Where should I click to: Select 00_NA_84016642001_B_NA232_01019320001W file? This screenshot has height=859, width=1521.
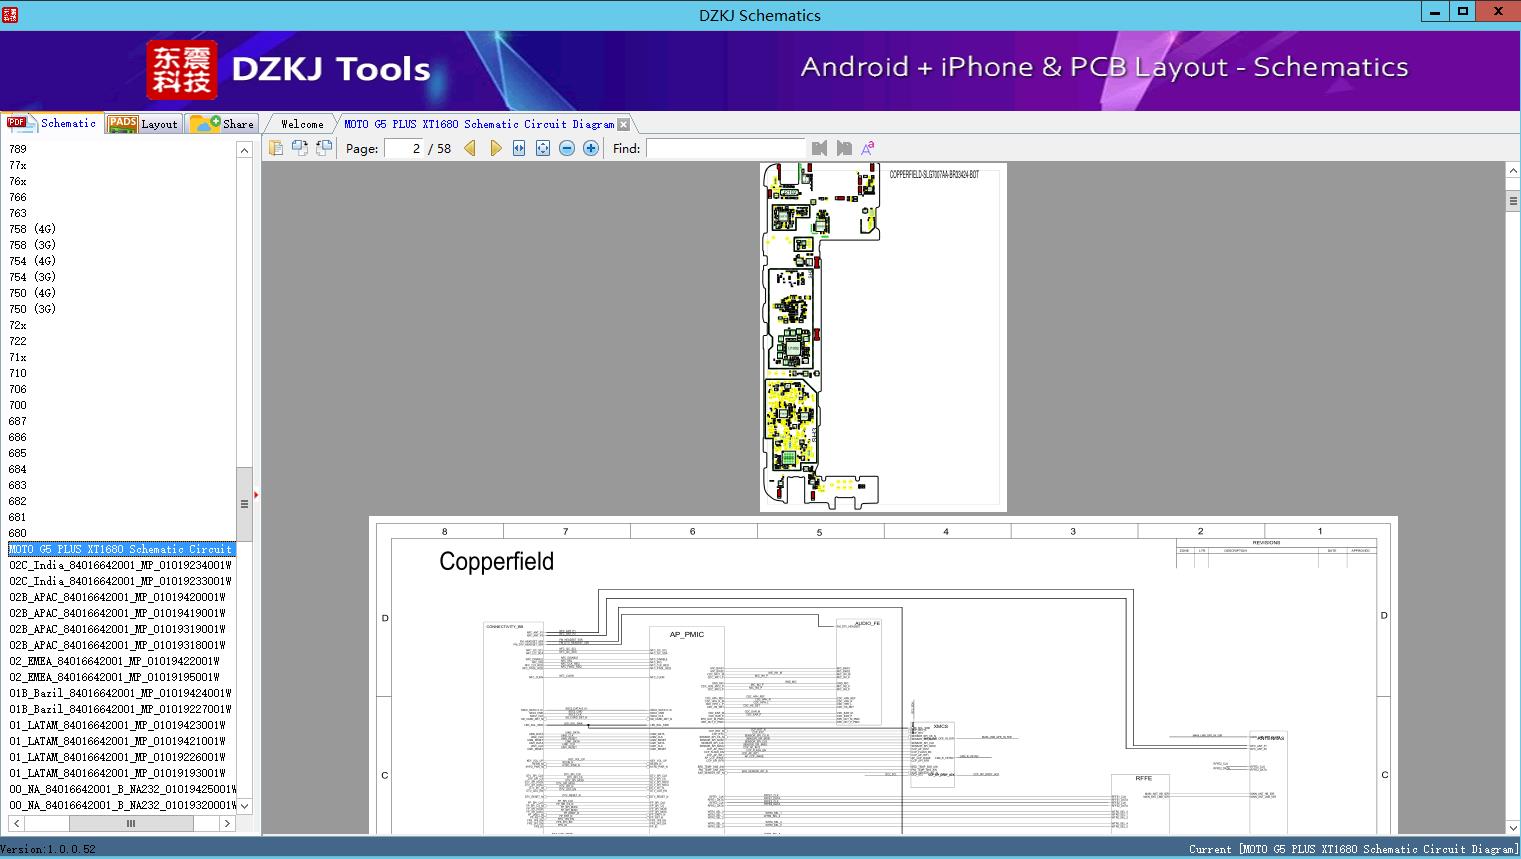coord(122,805)
